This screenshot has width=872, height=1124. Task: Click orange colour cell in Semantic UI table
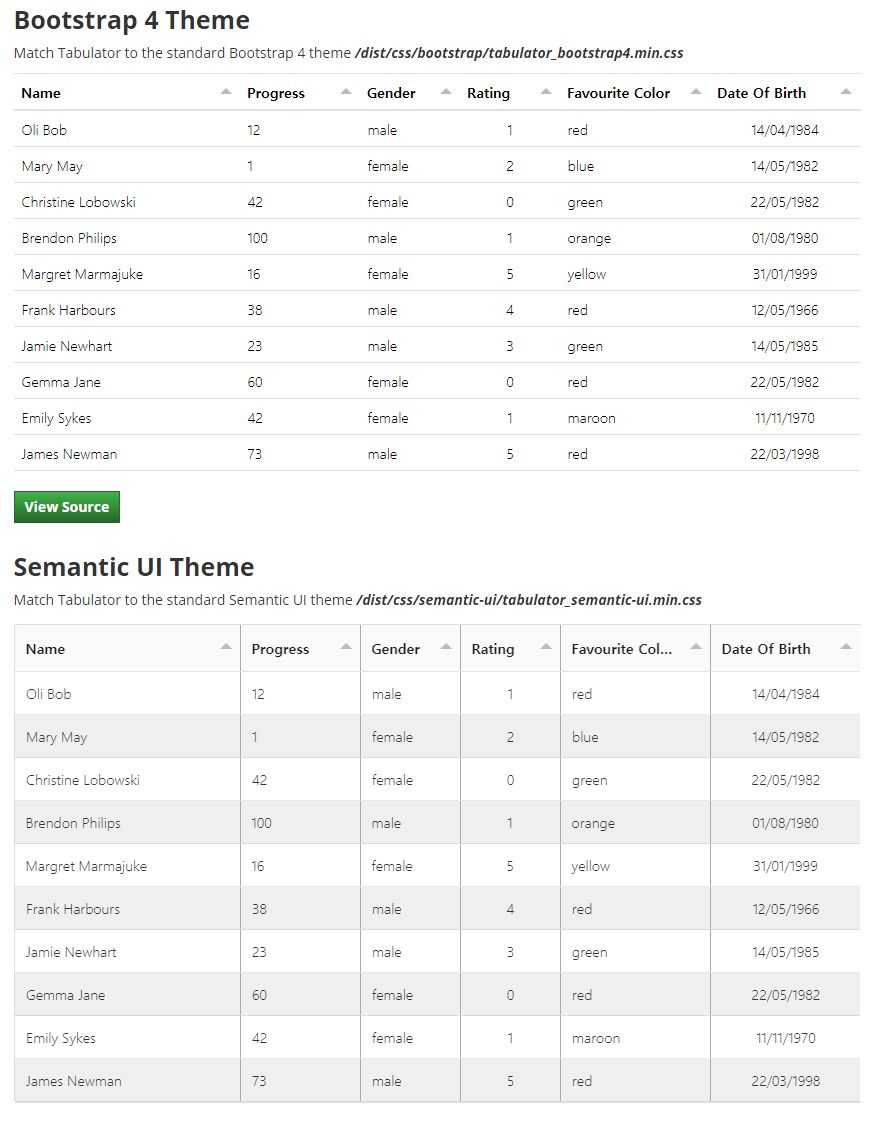tap(593, 824)
